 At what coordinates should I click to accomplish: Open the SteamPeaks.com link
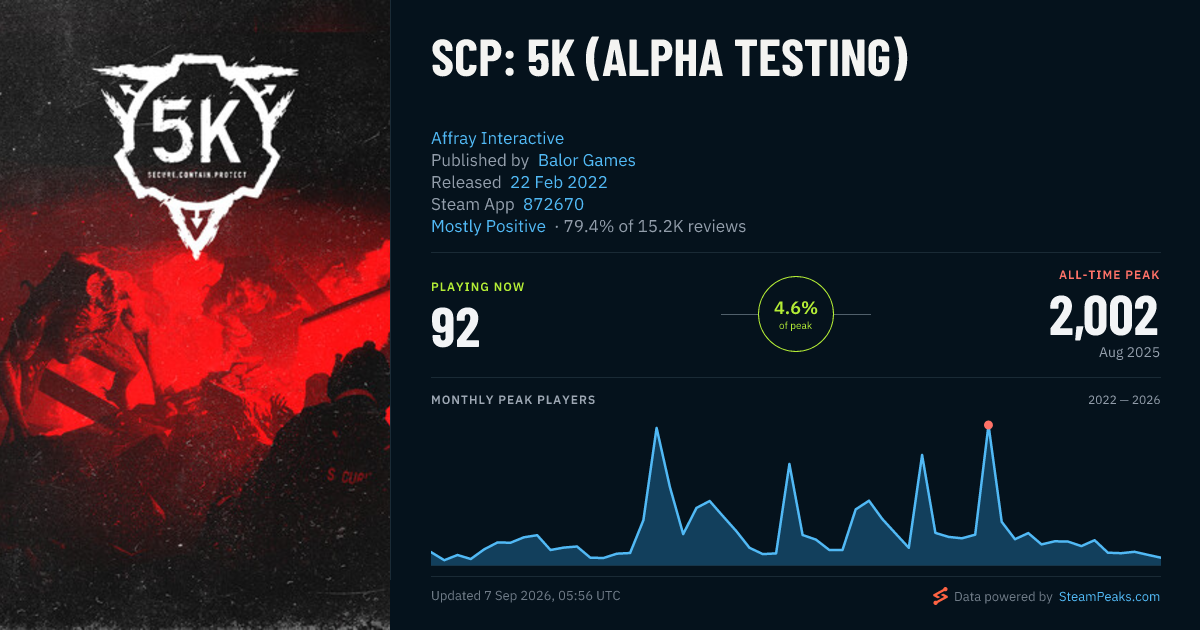(1108, 596)
